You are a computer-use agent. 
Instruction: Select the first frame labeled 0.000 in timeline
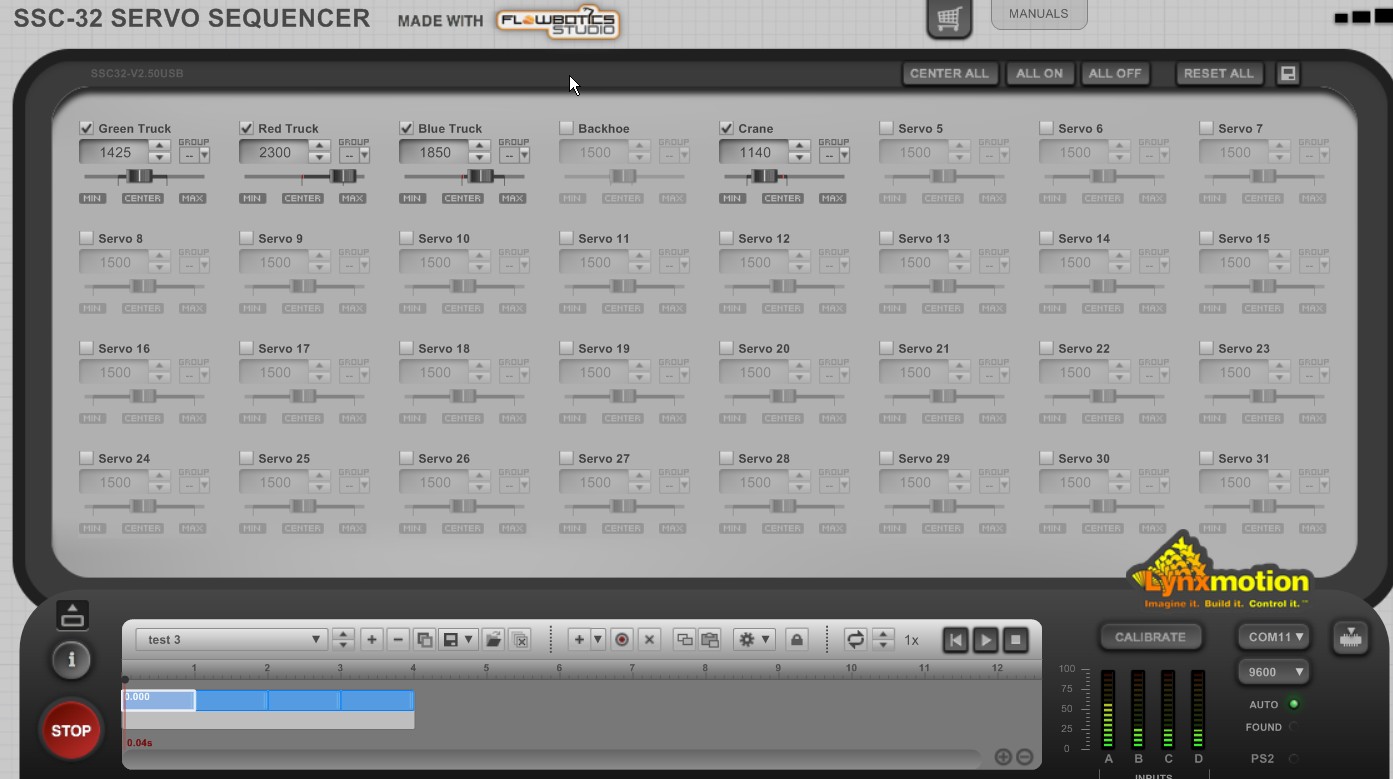[x=159, y=700]
